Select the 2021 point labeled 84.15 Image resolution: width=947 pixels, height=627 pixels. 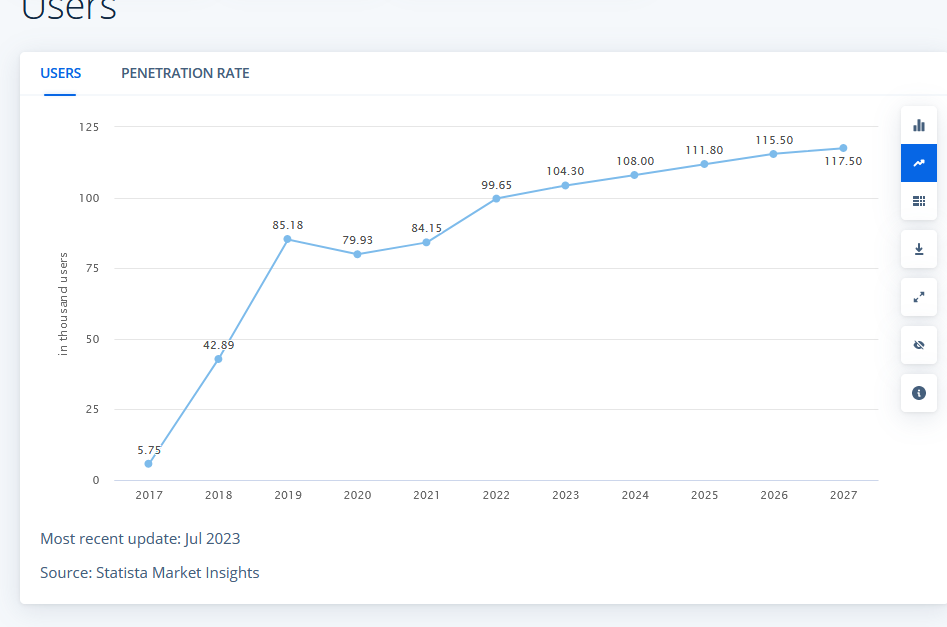pos(426,242)
